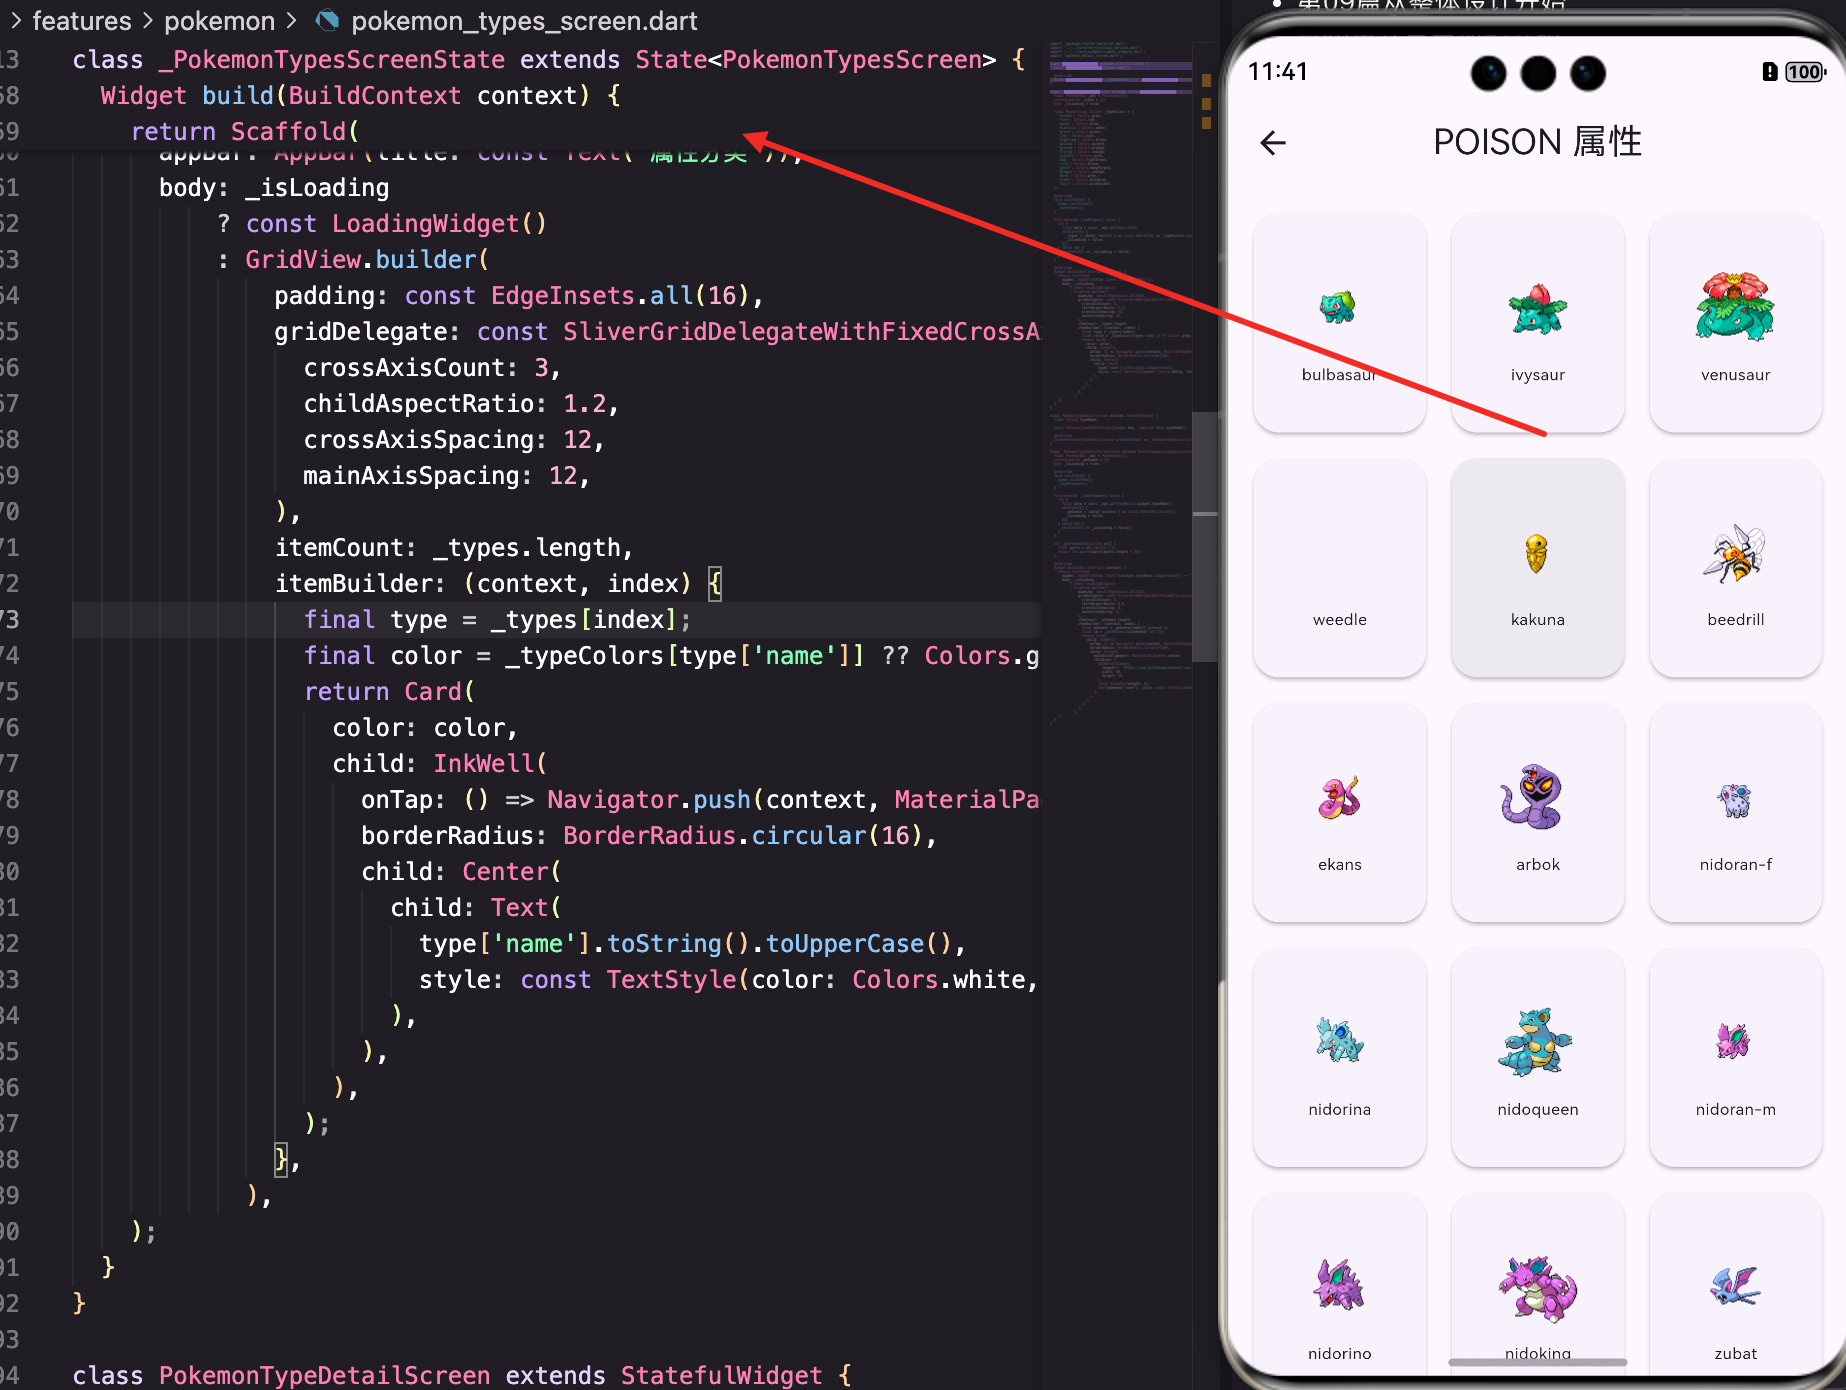1846x1390 pixels.
Task: Click the color: color, line
Action: pos(425,727)
